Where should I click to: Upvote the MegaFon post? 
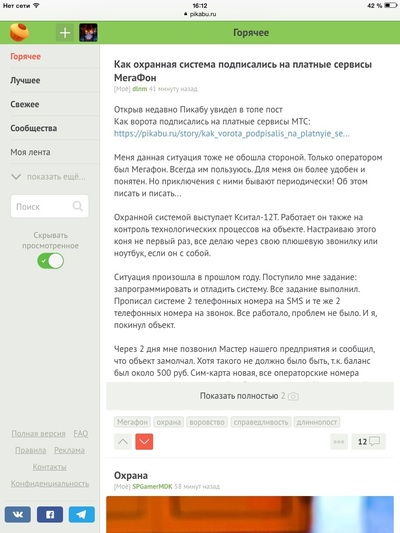click(x=123, y=442)
